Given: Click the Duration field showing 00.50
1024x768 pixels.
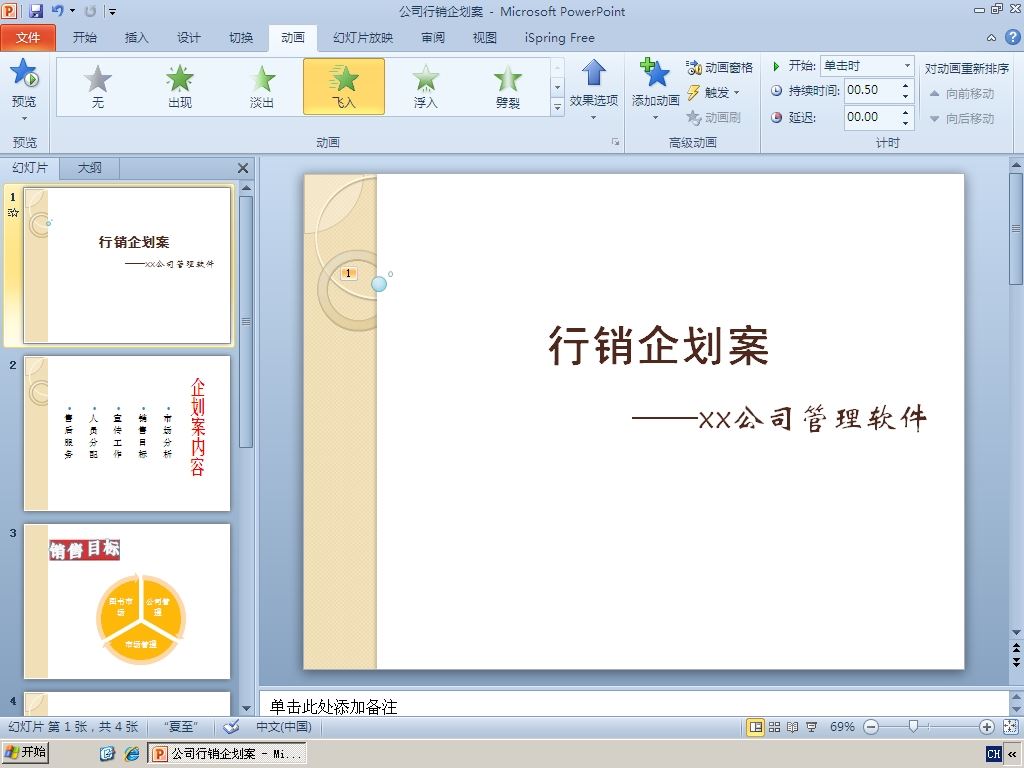Looking at the screenshot, I should [871, 90].
